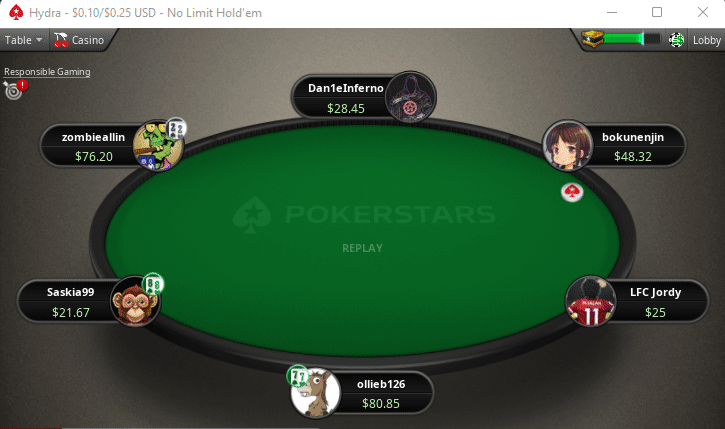Click bokunenjin's anime avatar

pos(567,146)
